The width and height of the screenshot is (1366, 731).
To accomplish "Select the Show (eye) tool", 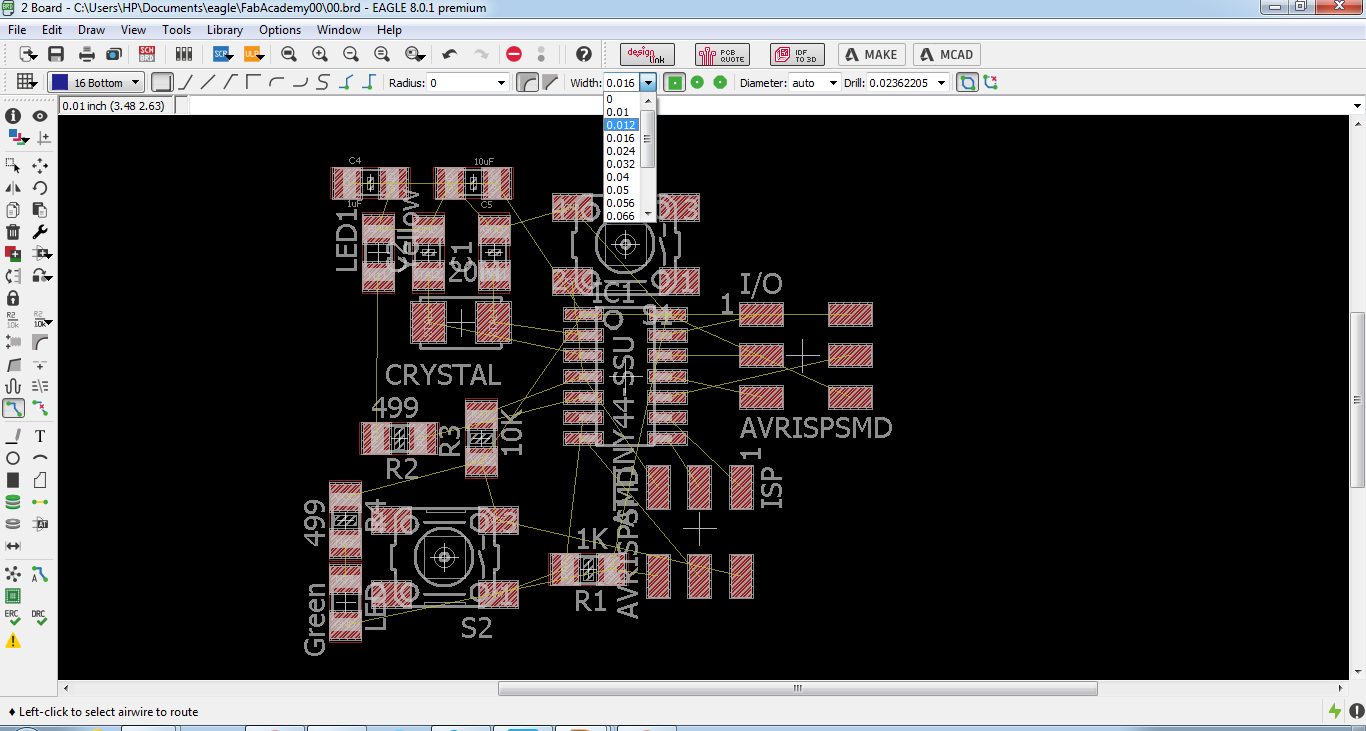I will tap(40, 116).
